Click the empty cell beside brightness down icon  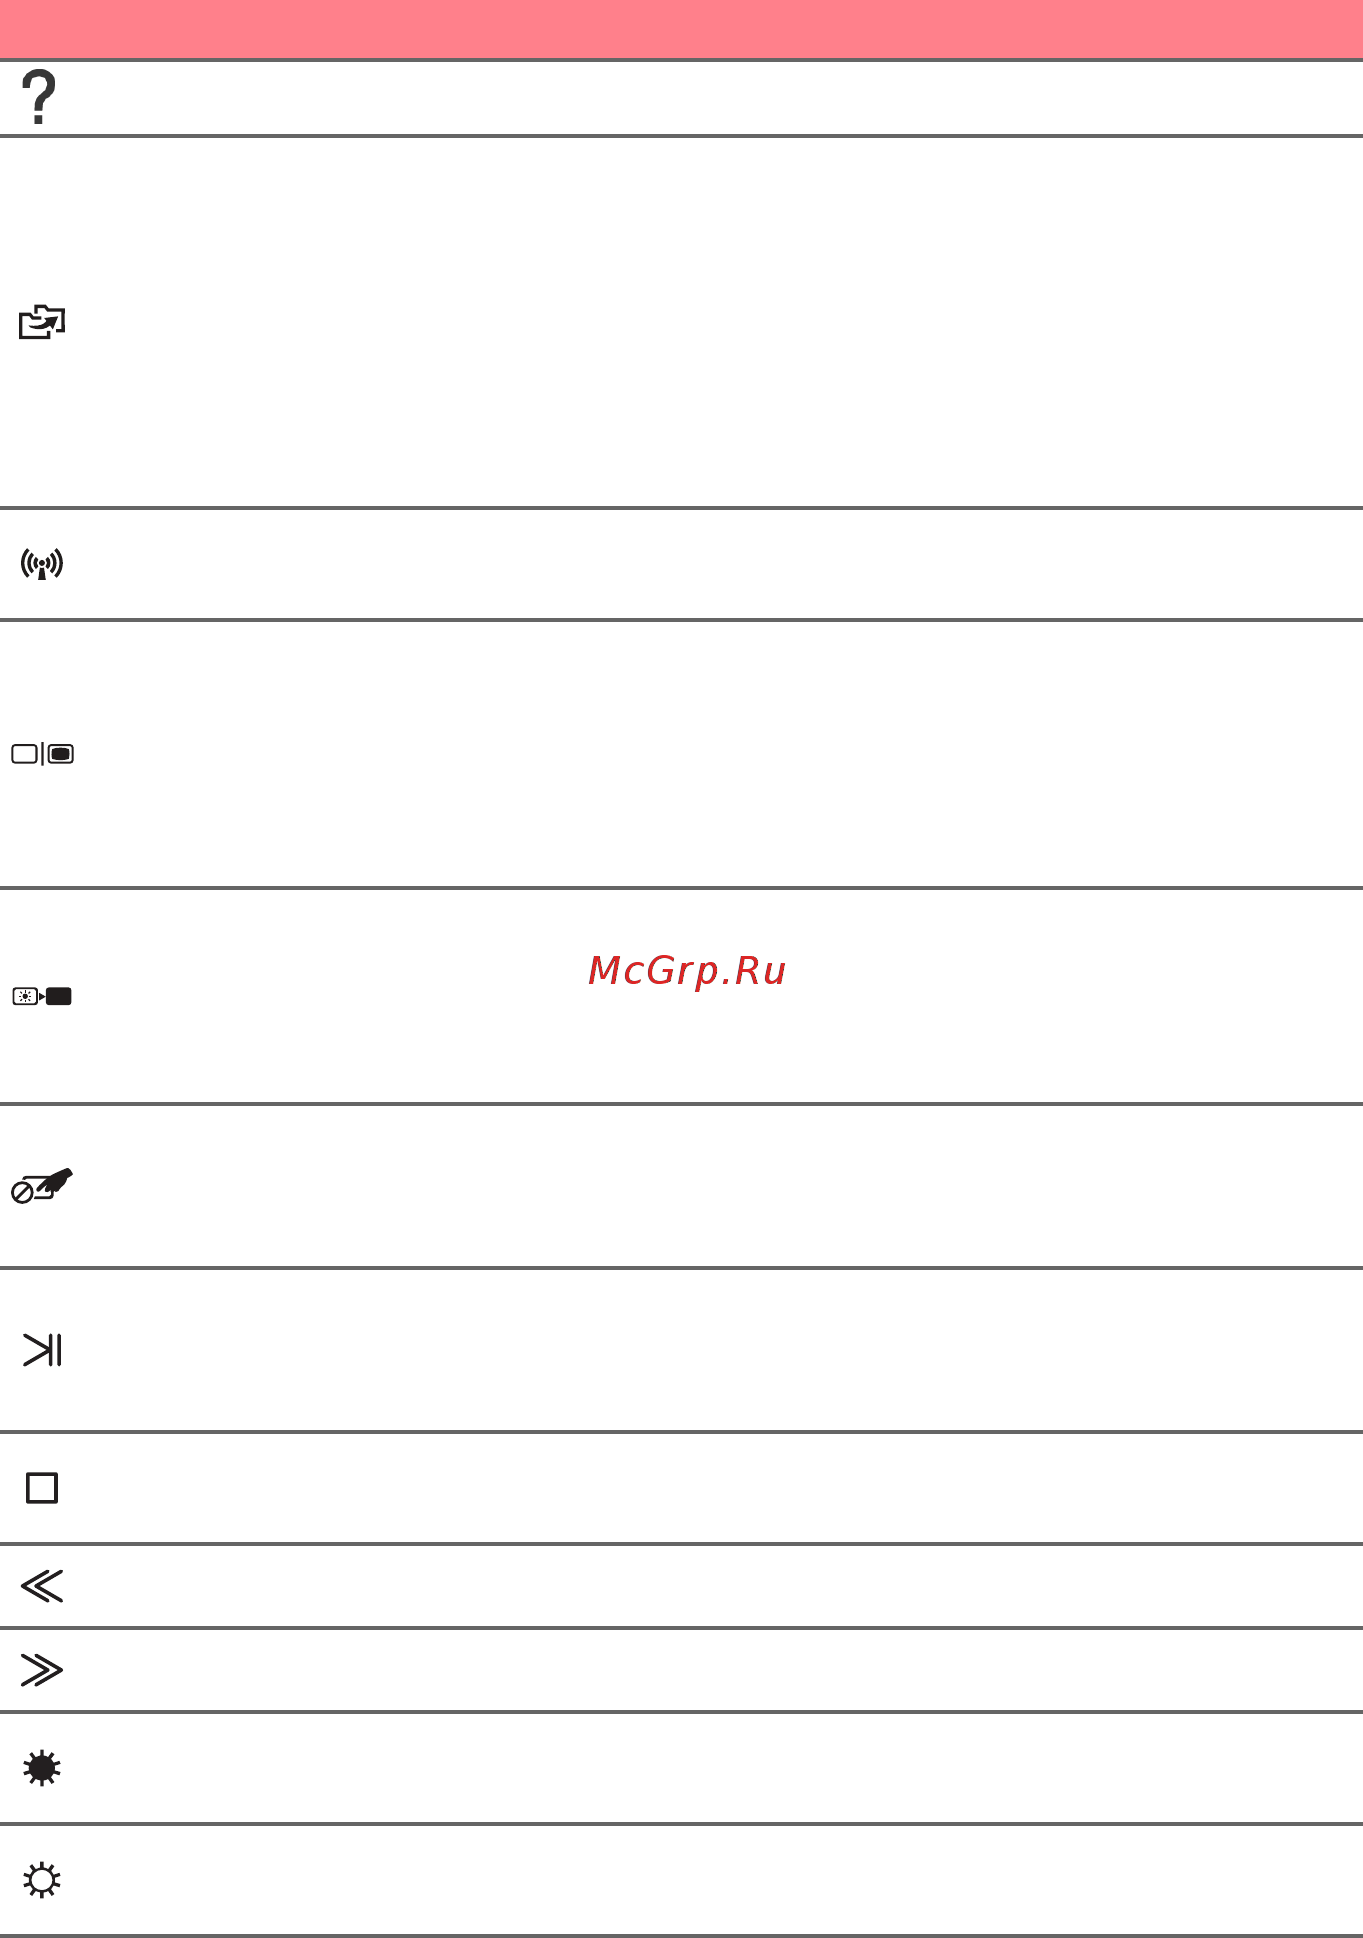(720, 1880)
